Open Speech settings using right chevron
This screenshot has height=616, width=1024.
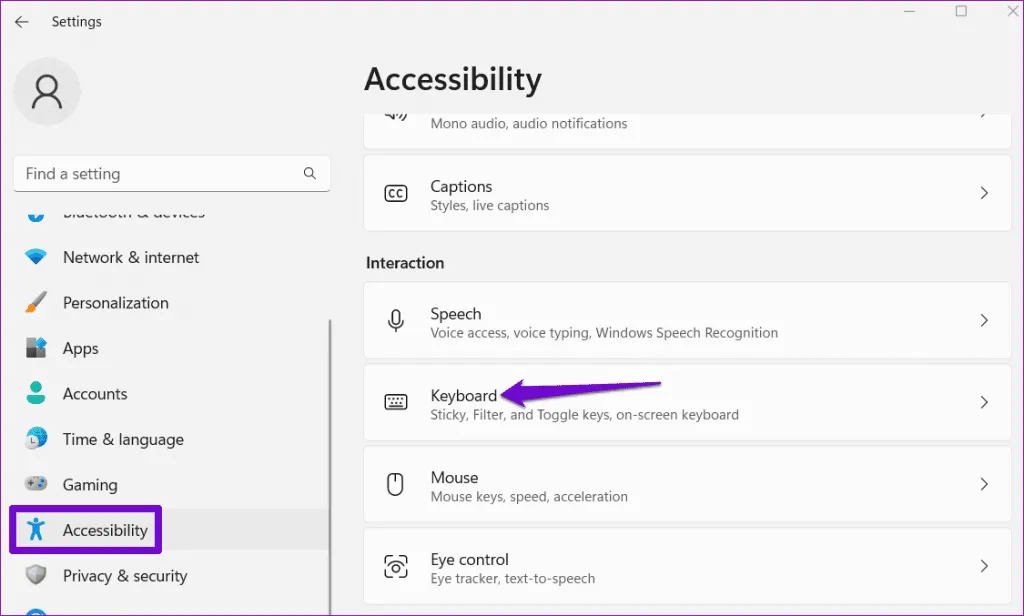click(984, 321)
